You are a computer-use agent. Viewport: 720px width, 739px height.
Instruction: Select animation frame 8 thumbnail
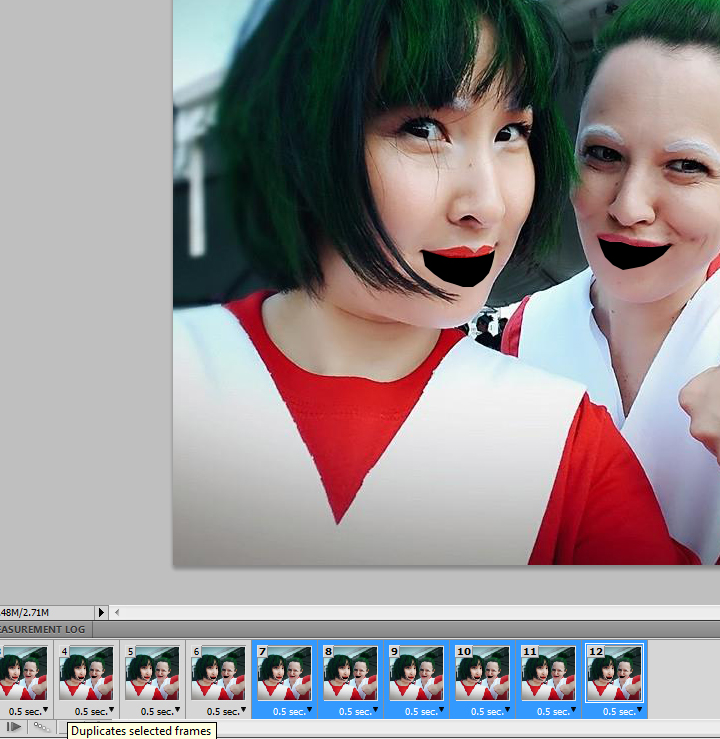350,673
